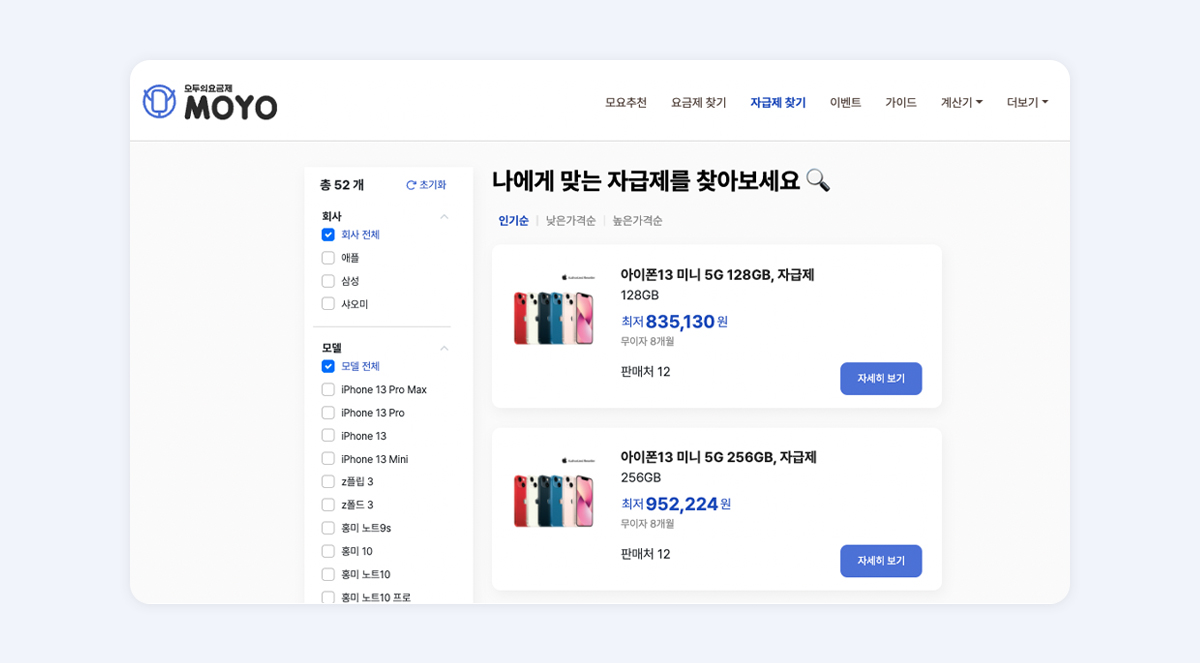Check the 홍미 10 checkbox
Viewport: 1200px width, 663px height.
328,551
